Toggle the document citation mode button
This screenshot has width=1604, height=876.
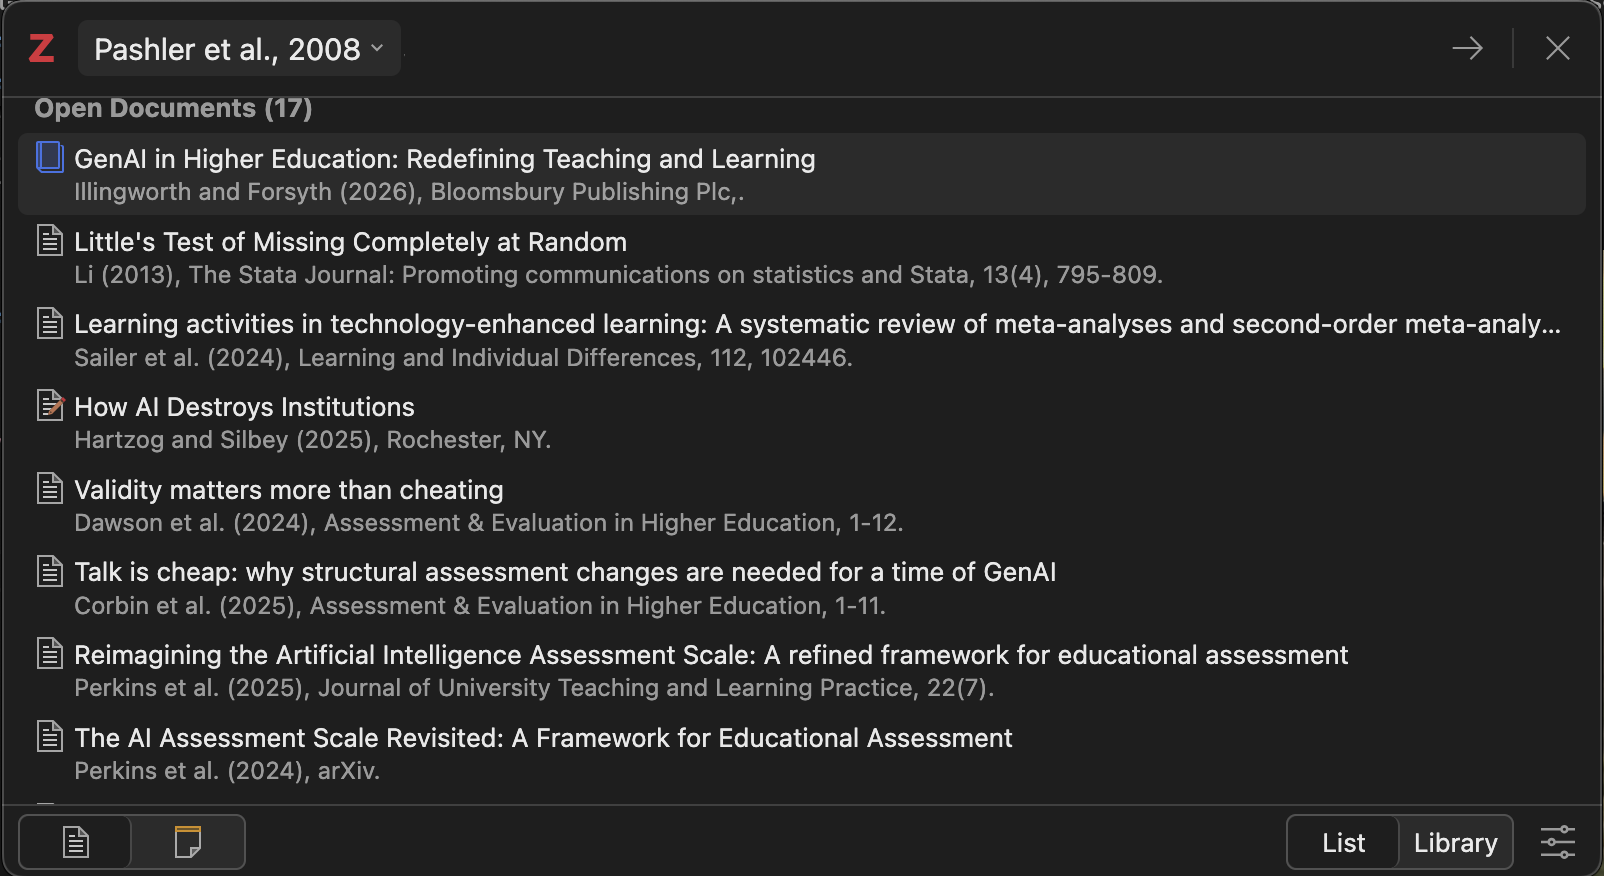click(76, 842)
